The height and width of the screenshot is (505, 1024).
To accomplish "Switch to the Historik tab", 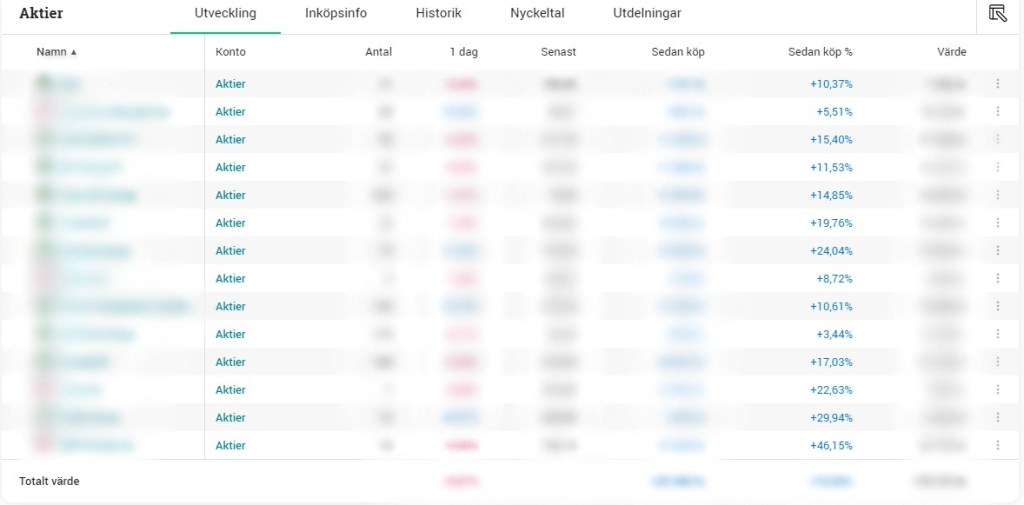I will (438, 14).
